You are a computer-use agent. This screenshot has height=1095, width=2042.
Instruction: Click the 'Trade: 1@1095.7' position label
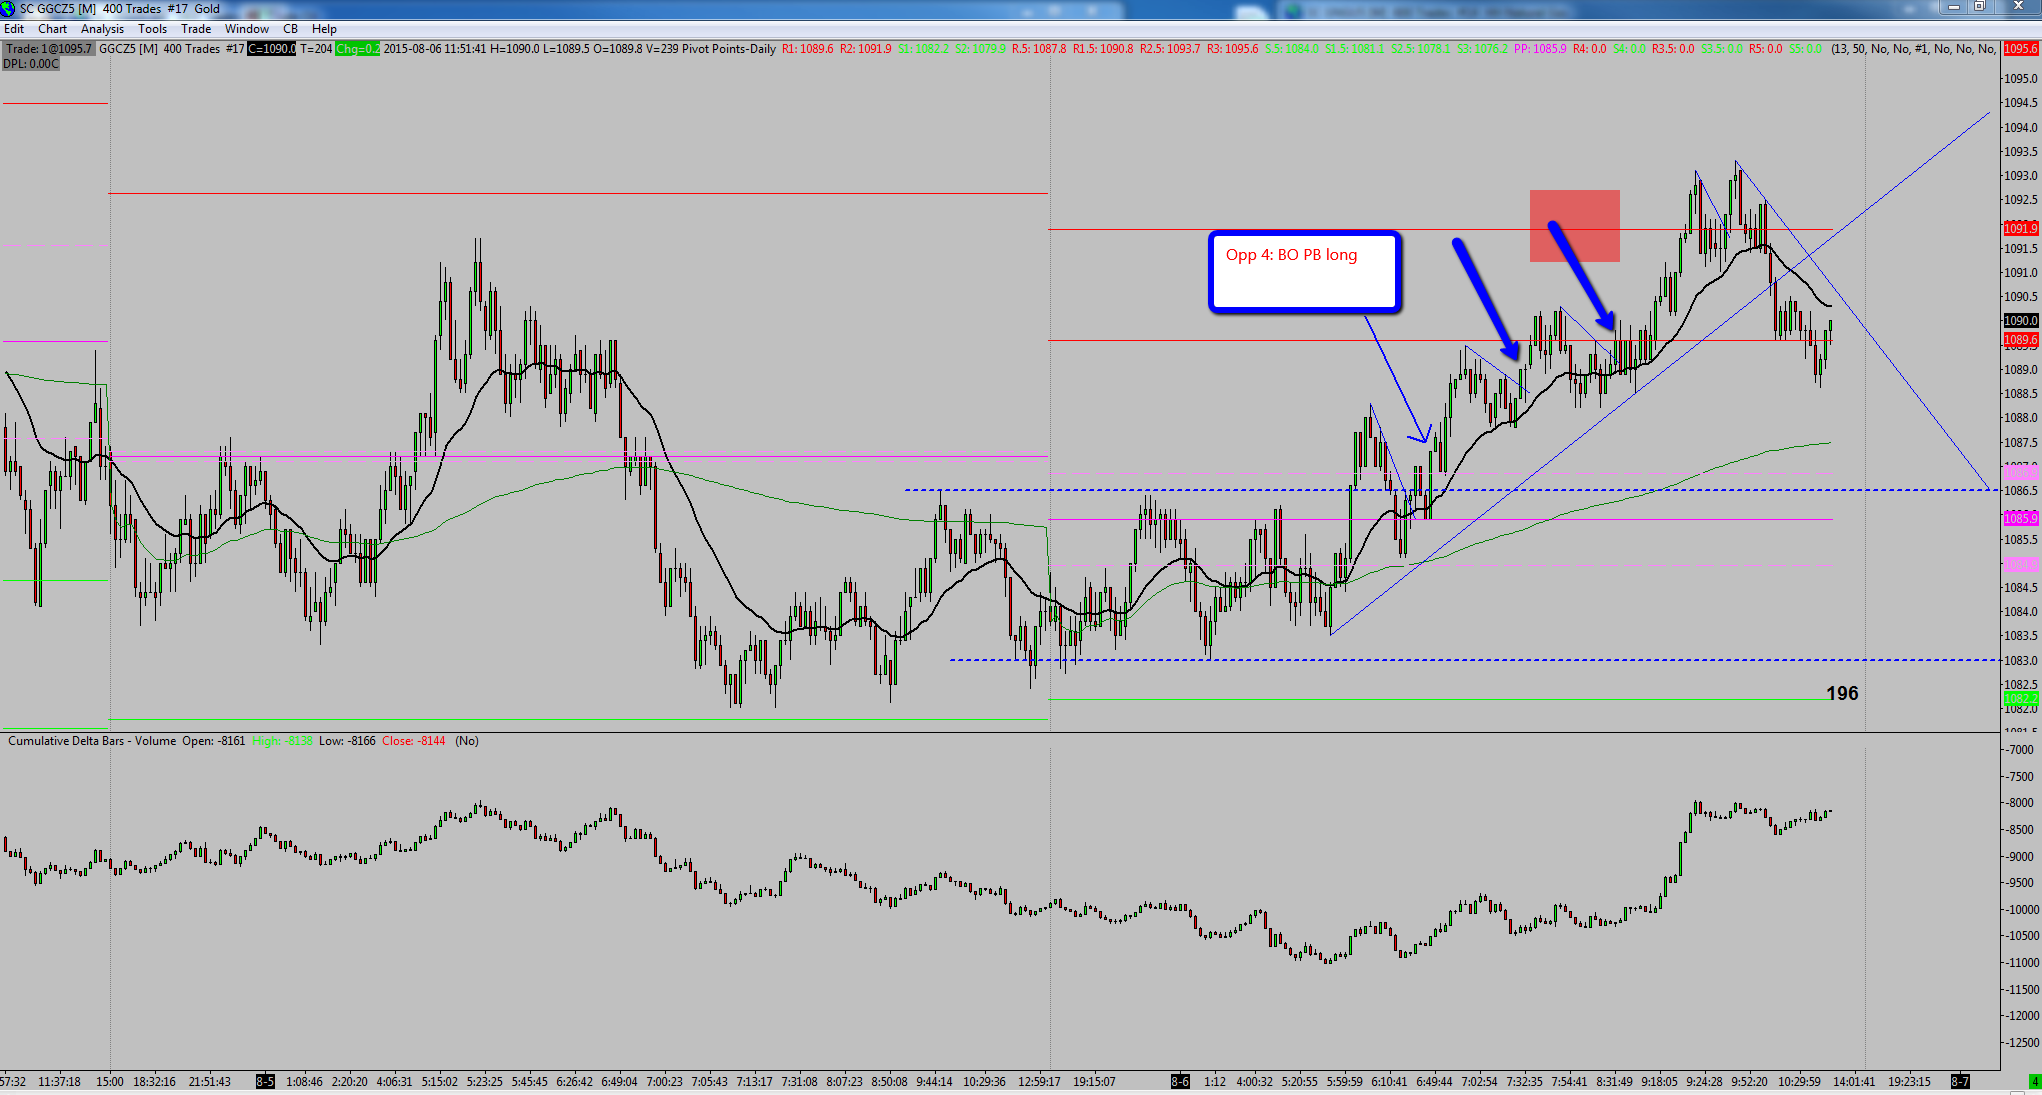pyautogui.click(x=49, y=49)
